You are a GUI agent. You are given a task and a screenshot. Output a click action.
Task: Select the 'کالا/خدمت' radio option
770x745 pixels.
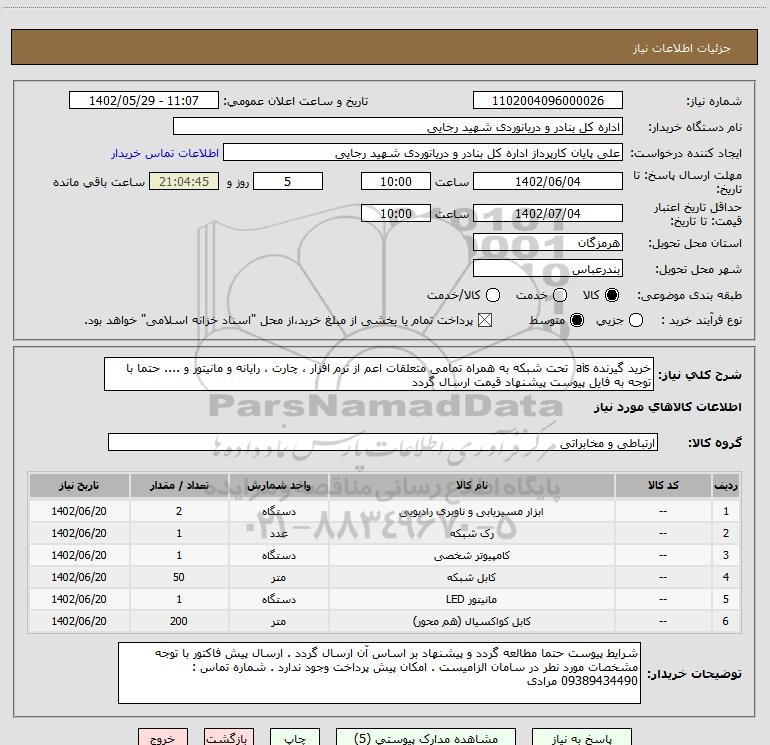[x=493, y=296]
